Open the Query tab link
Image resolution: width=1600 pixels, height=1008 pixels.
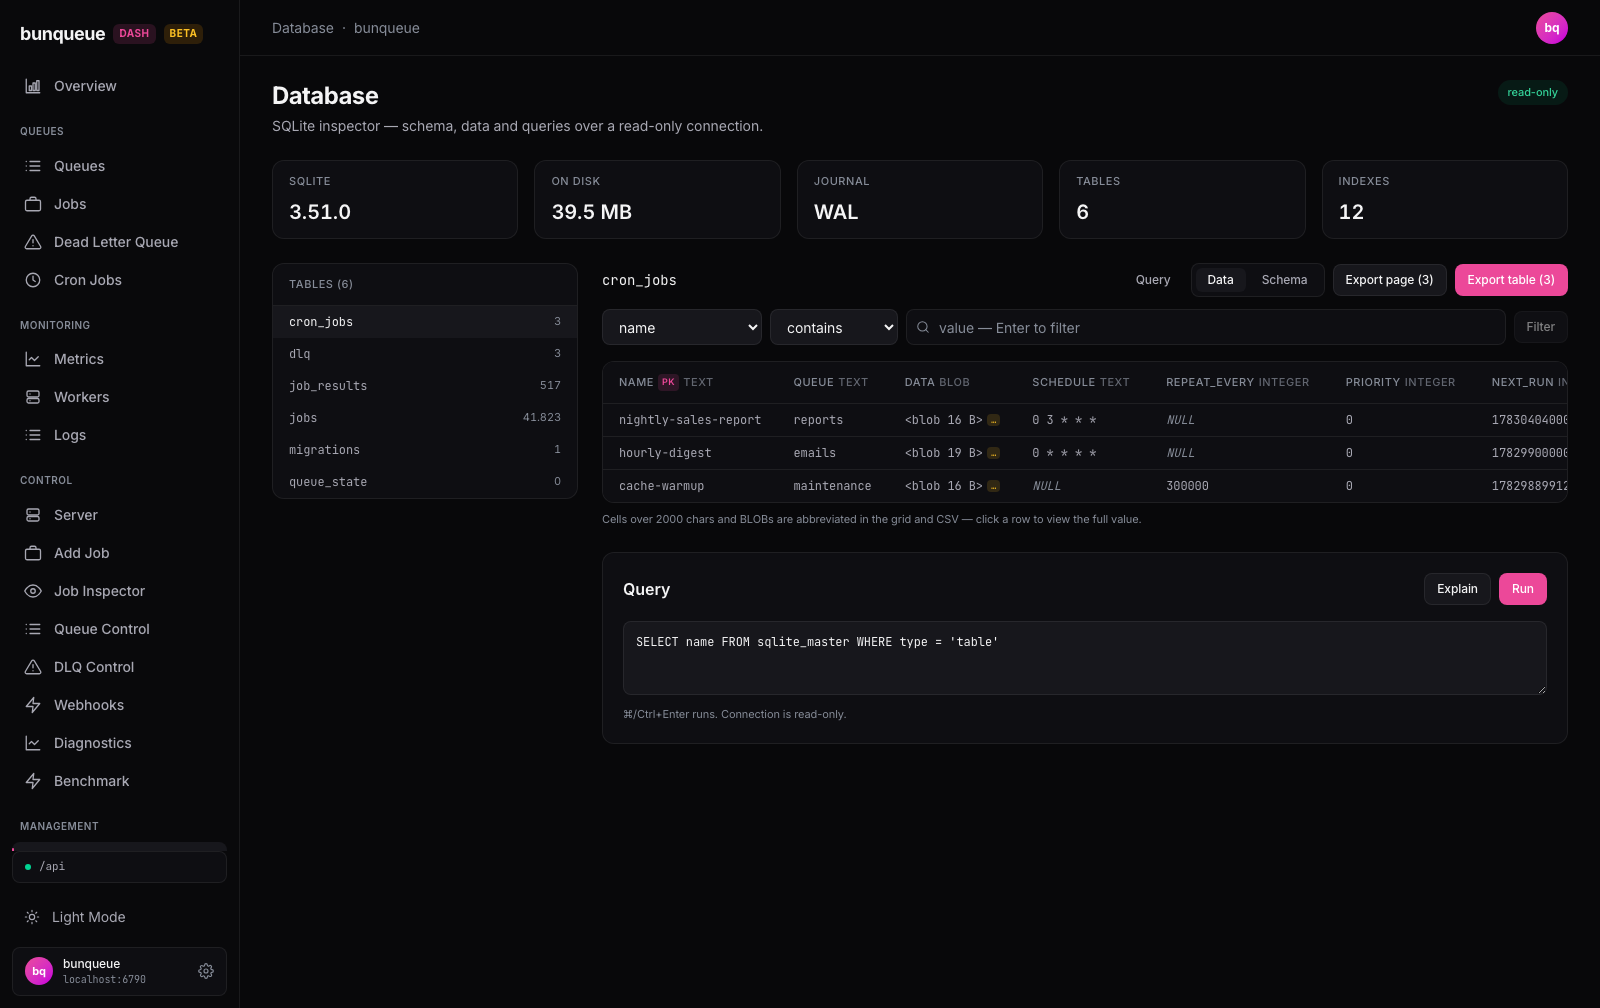[x=1153, y=280]
